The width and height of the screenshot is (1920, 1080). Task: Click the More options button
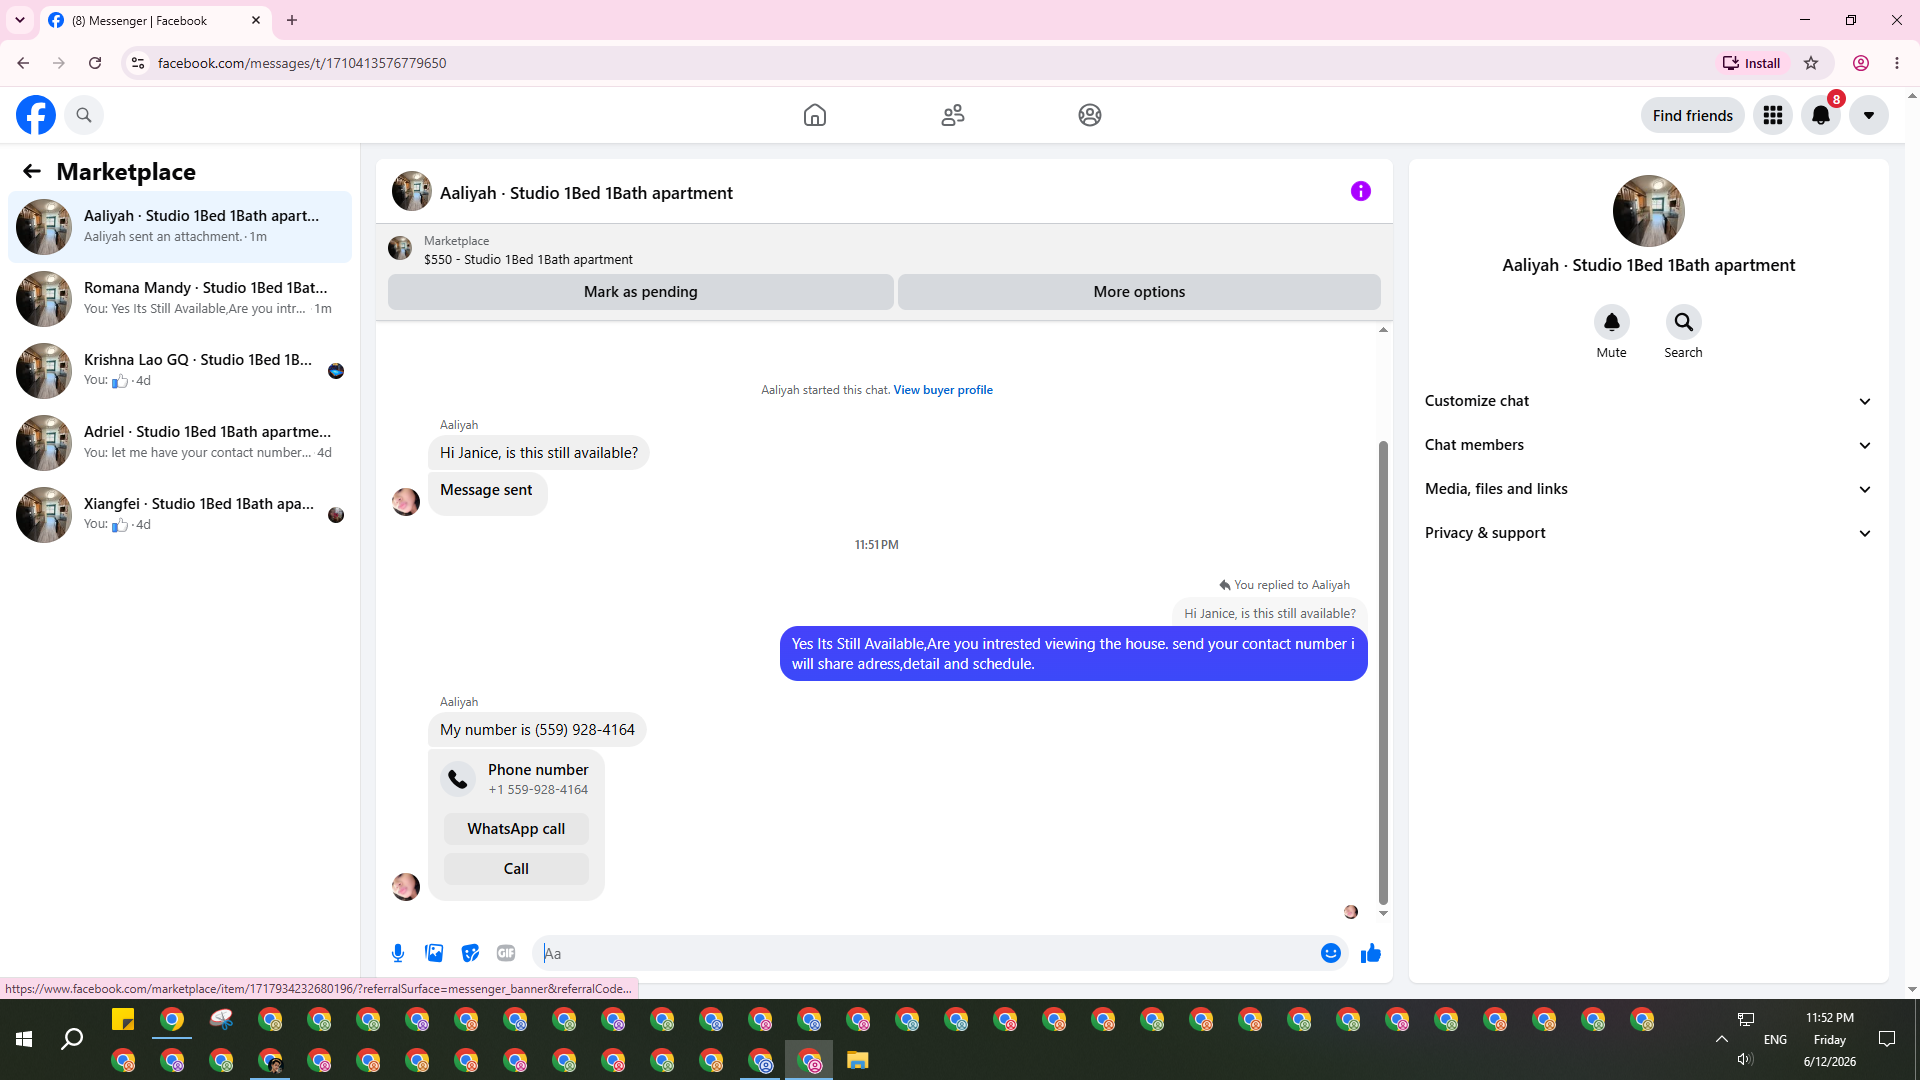tap(1139, 292)
